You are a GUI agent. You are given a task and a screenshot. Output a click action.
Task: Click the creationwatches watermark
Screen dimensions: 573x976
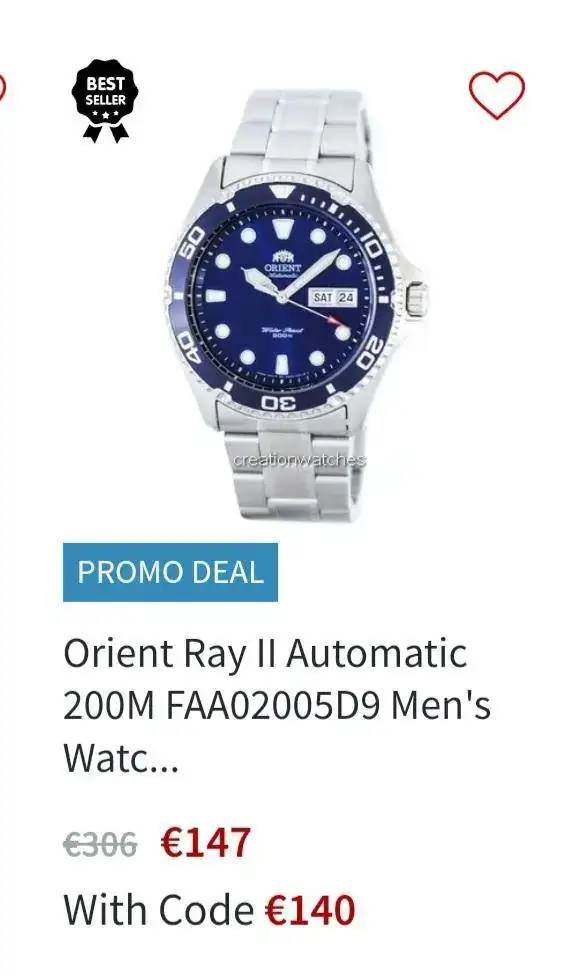tap(300, 461)
